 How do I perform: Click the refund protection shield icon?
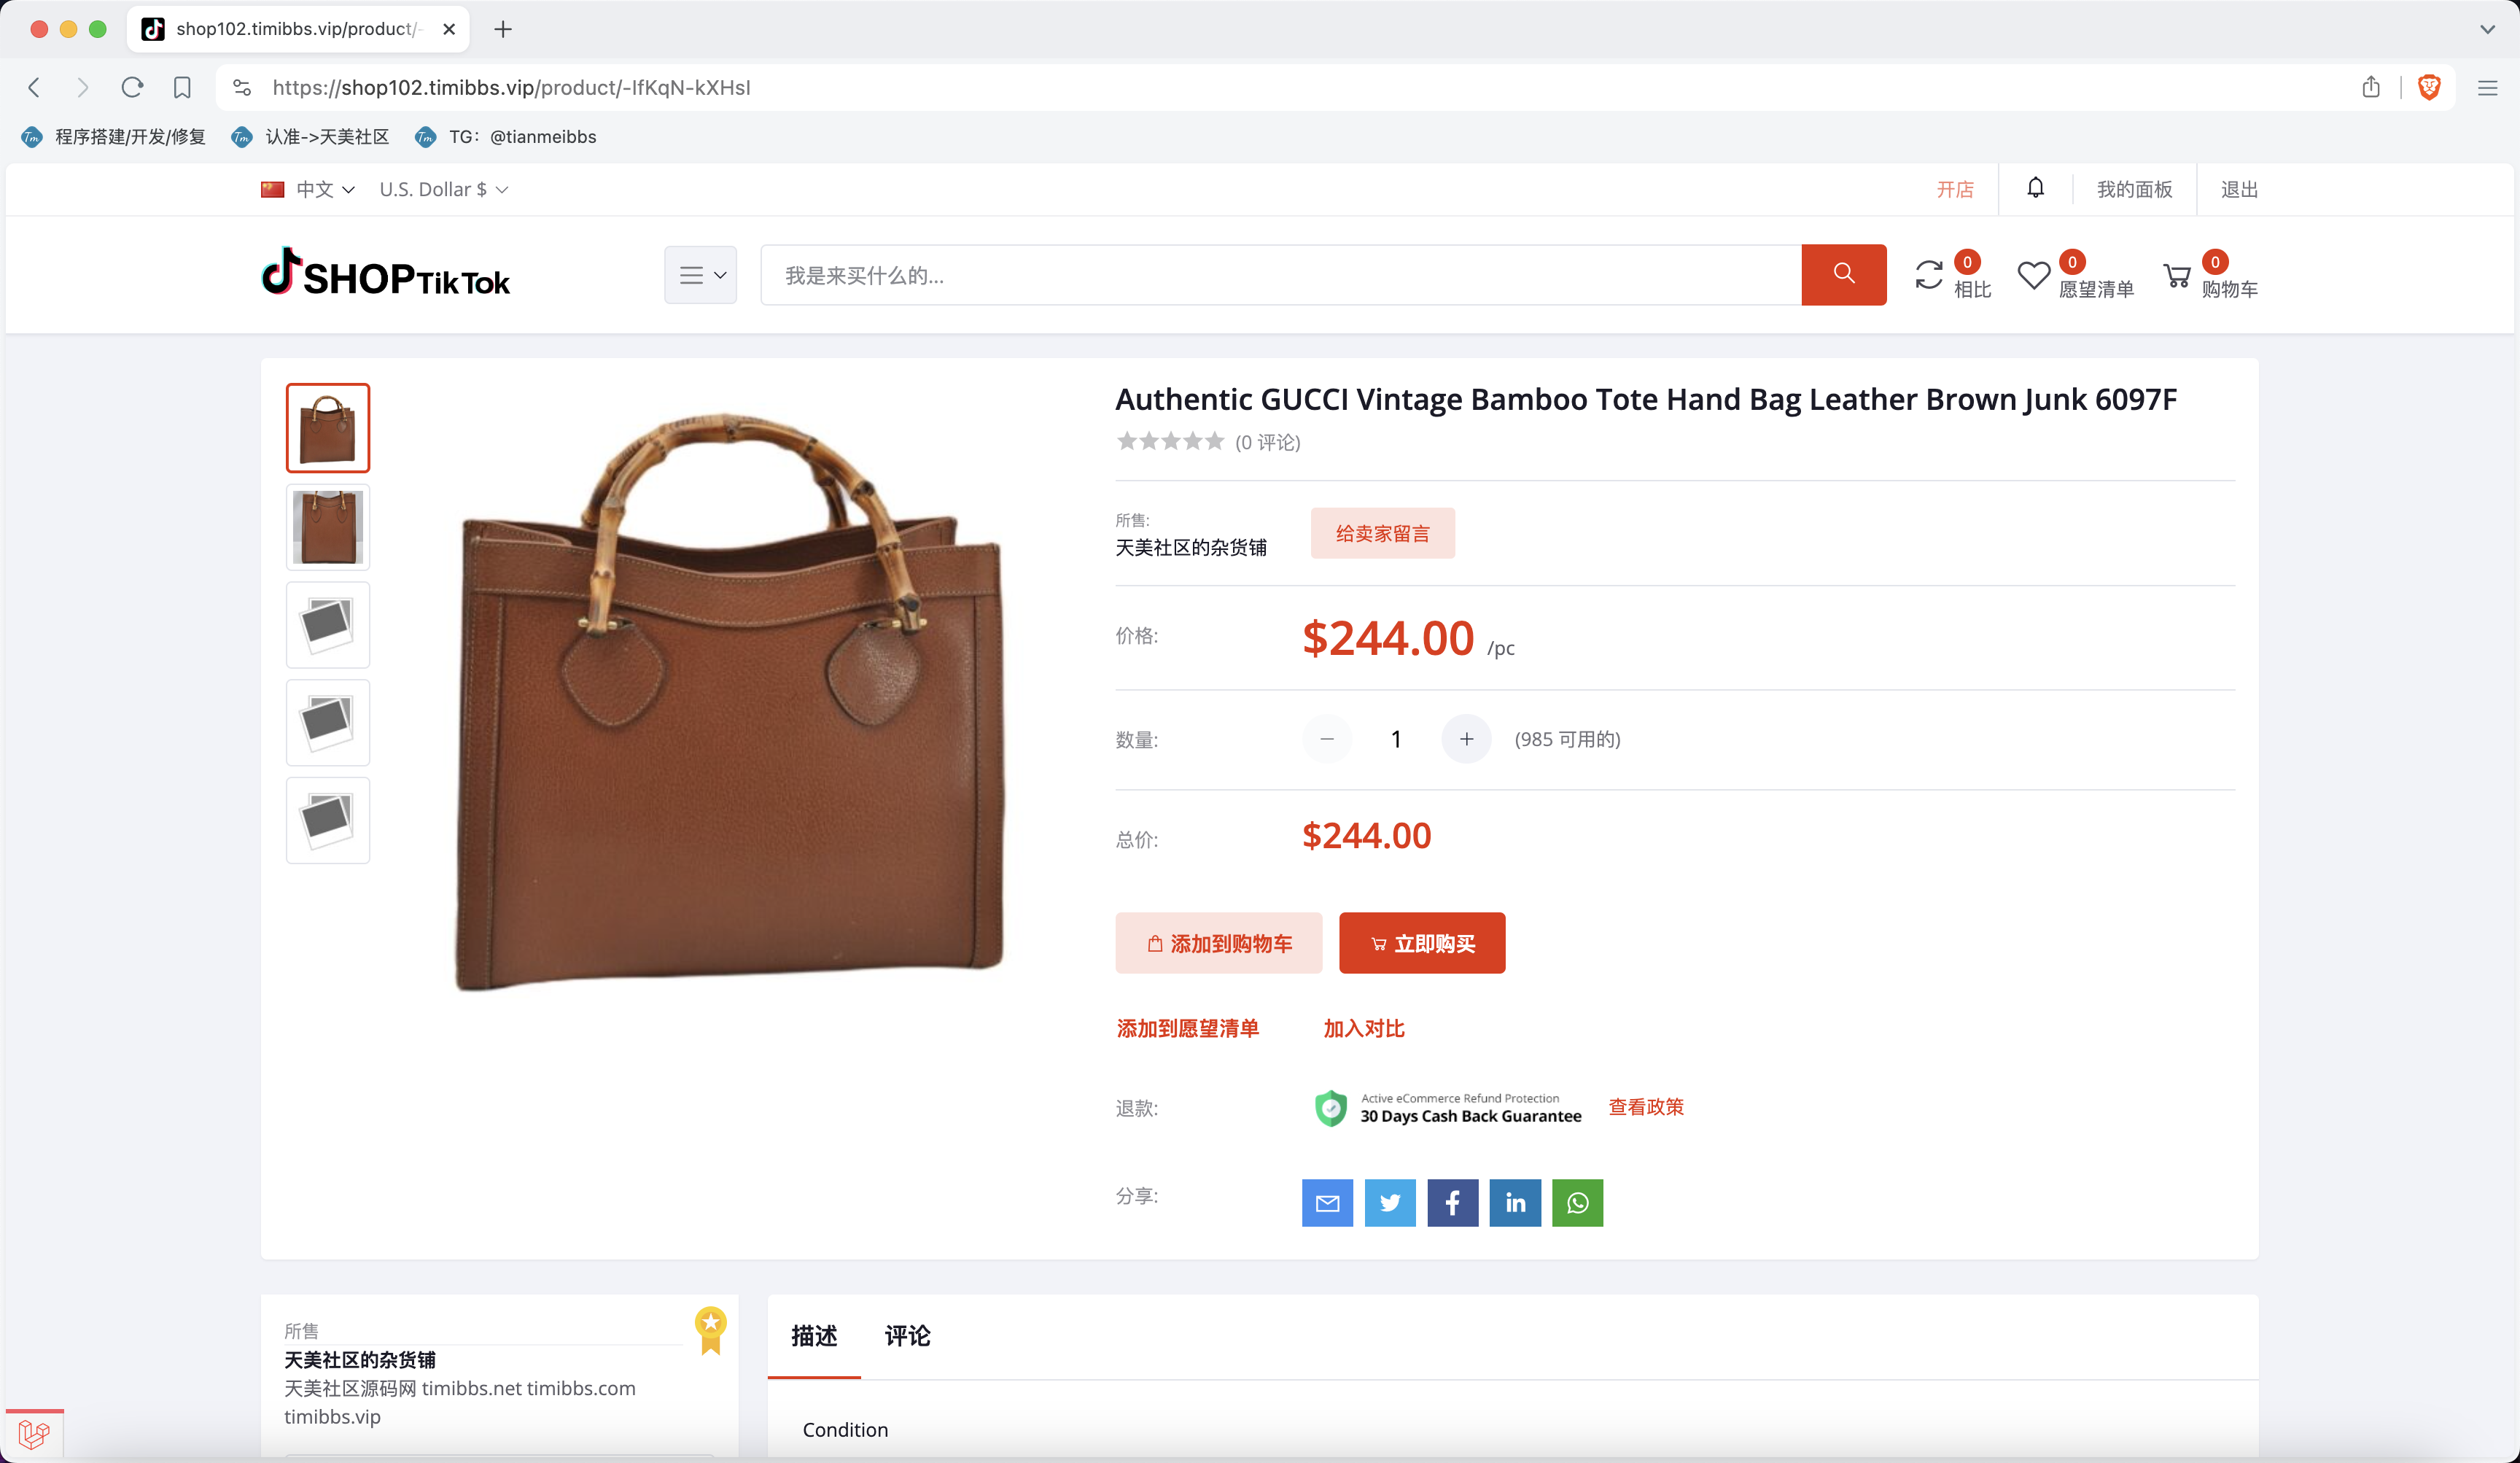(x=1330, y=1108)
